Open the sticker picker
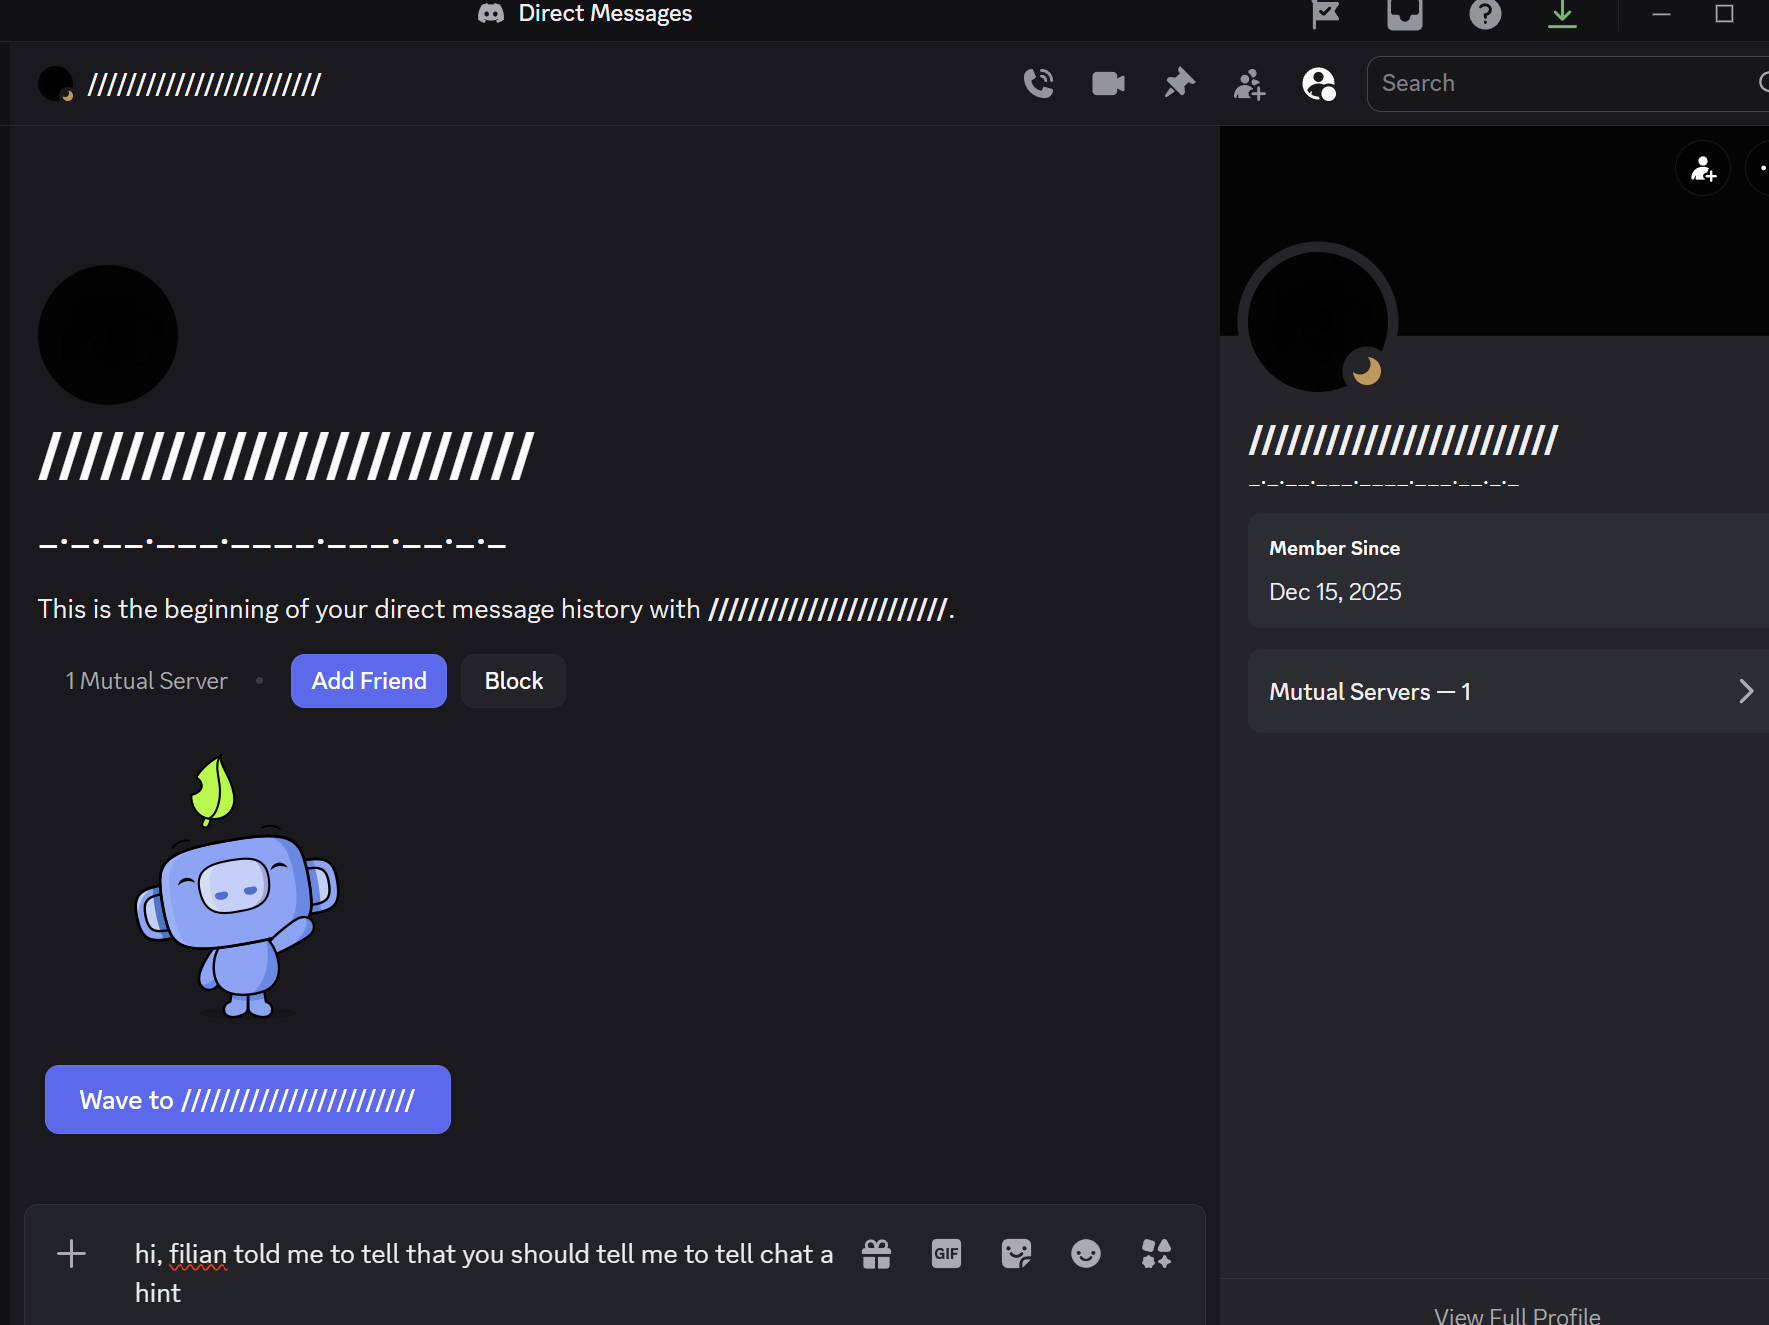This screenshot has height=1325, width=1769. [1016, 1253]
